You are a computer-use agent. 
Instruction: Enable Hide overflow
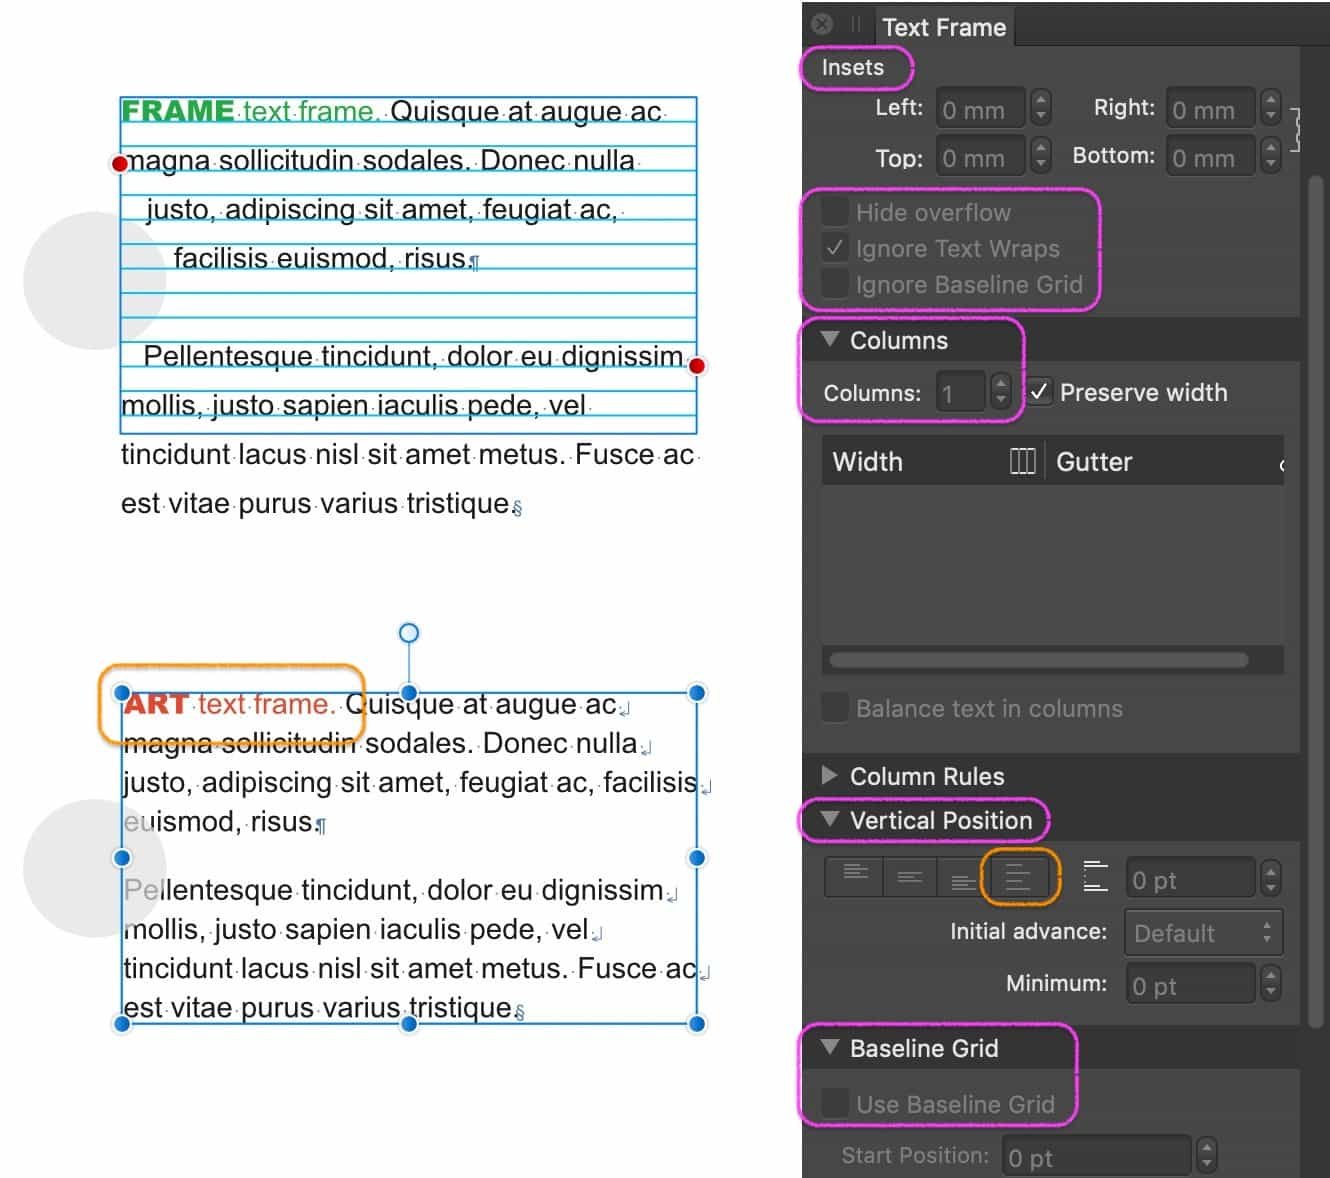tap(833, 211)
